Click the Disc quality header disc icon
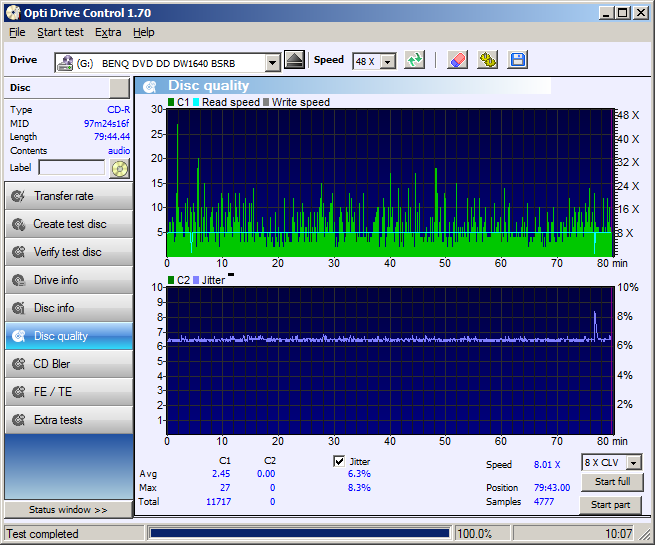Viewport: 655px width, 545px height. click(x=149, y=86)
